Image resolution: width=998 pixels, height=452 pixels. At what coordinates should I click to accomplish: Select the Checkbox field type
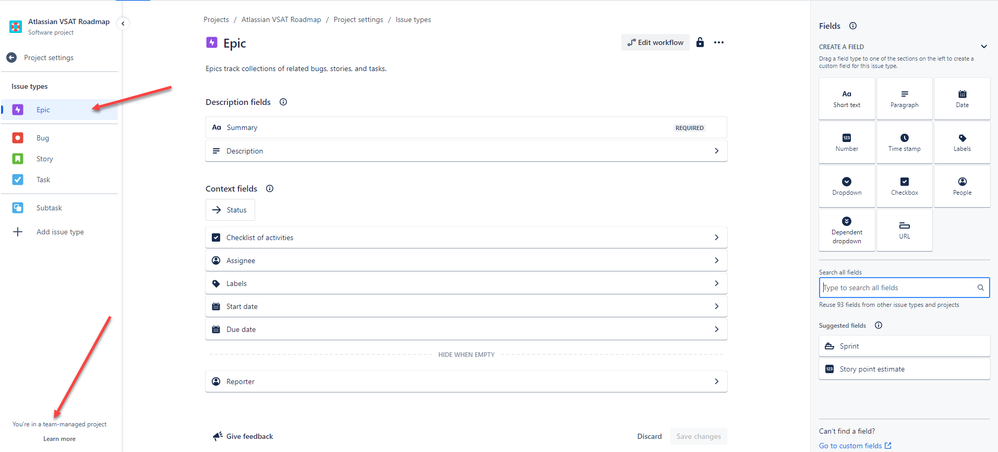[x=904, y=187]
